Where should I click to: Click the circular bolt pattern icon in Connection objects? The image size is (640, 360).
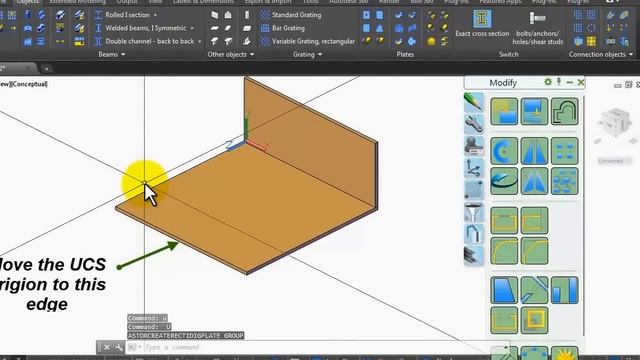[591, 28]
